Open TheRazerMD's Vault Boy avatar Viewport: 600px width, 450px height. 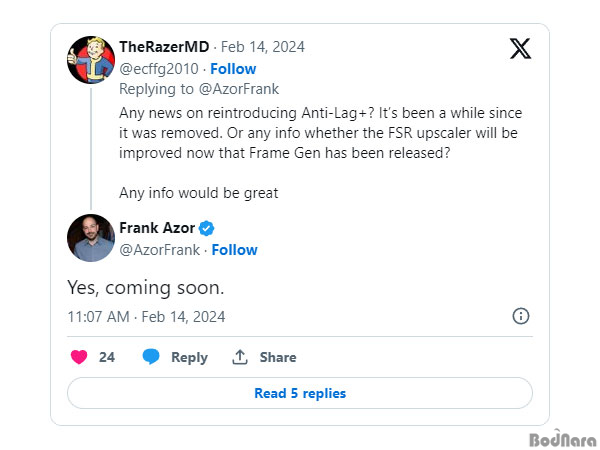91,60
